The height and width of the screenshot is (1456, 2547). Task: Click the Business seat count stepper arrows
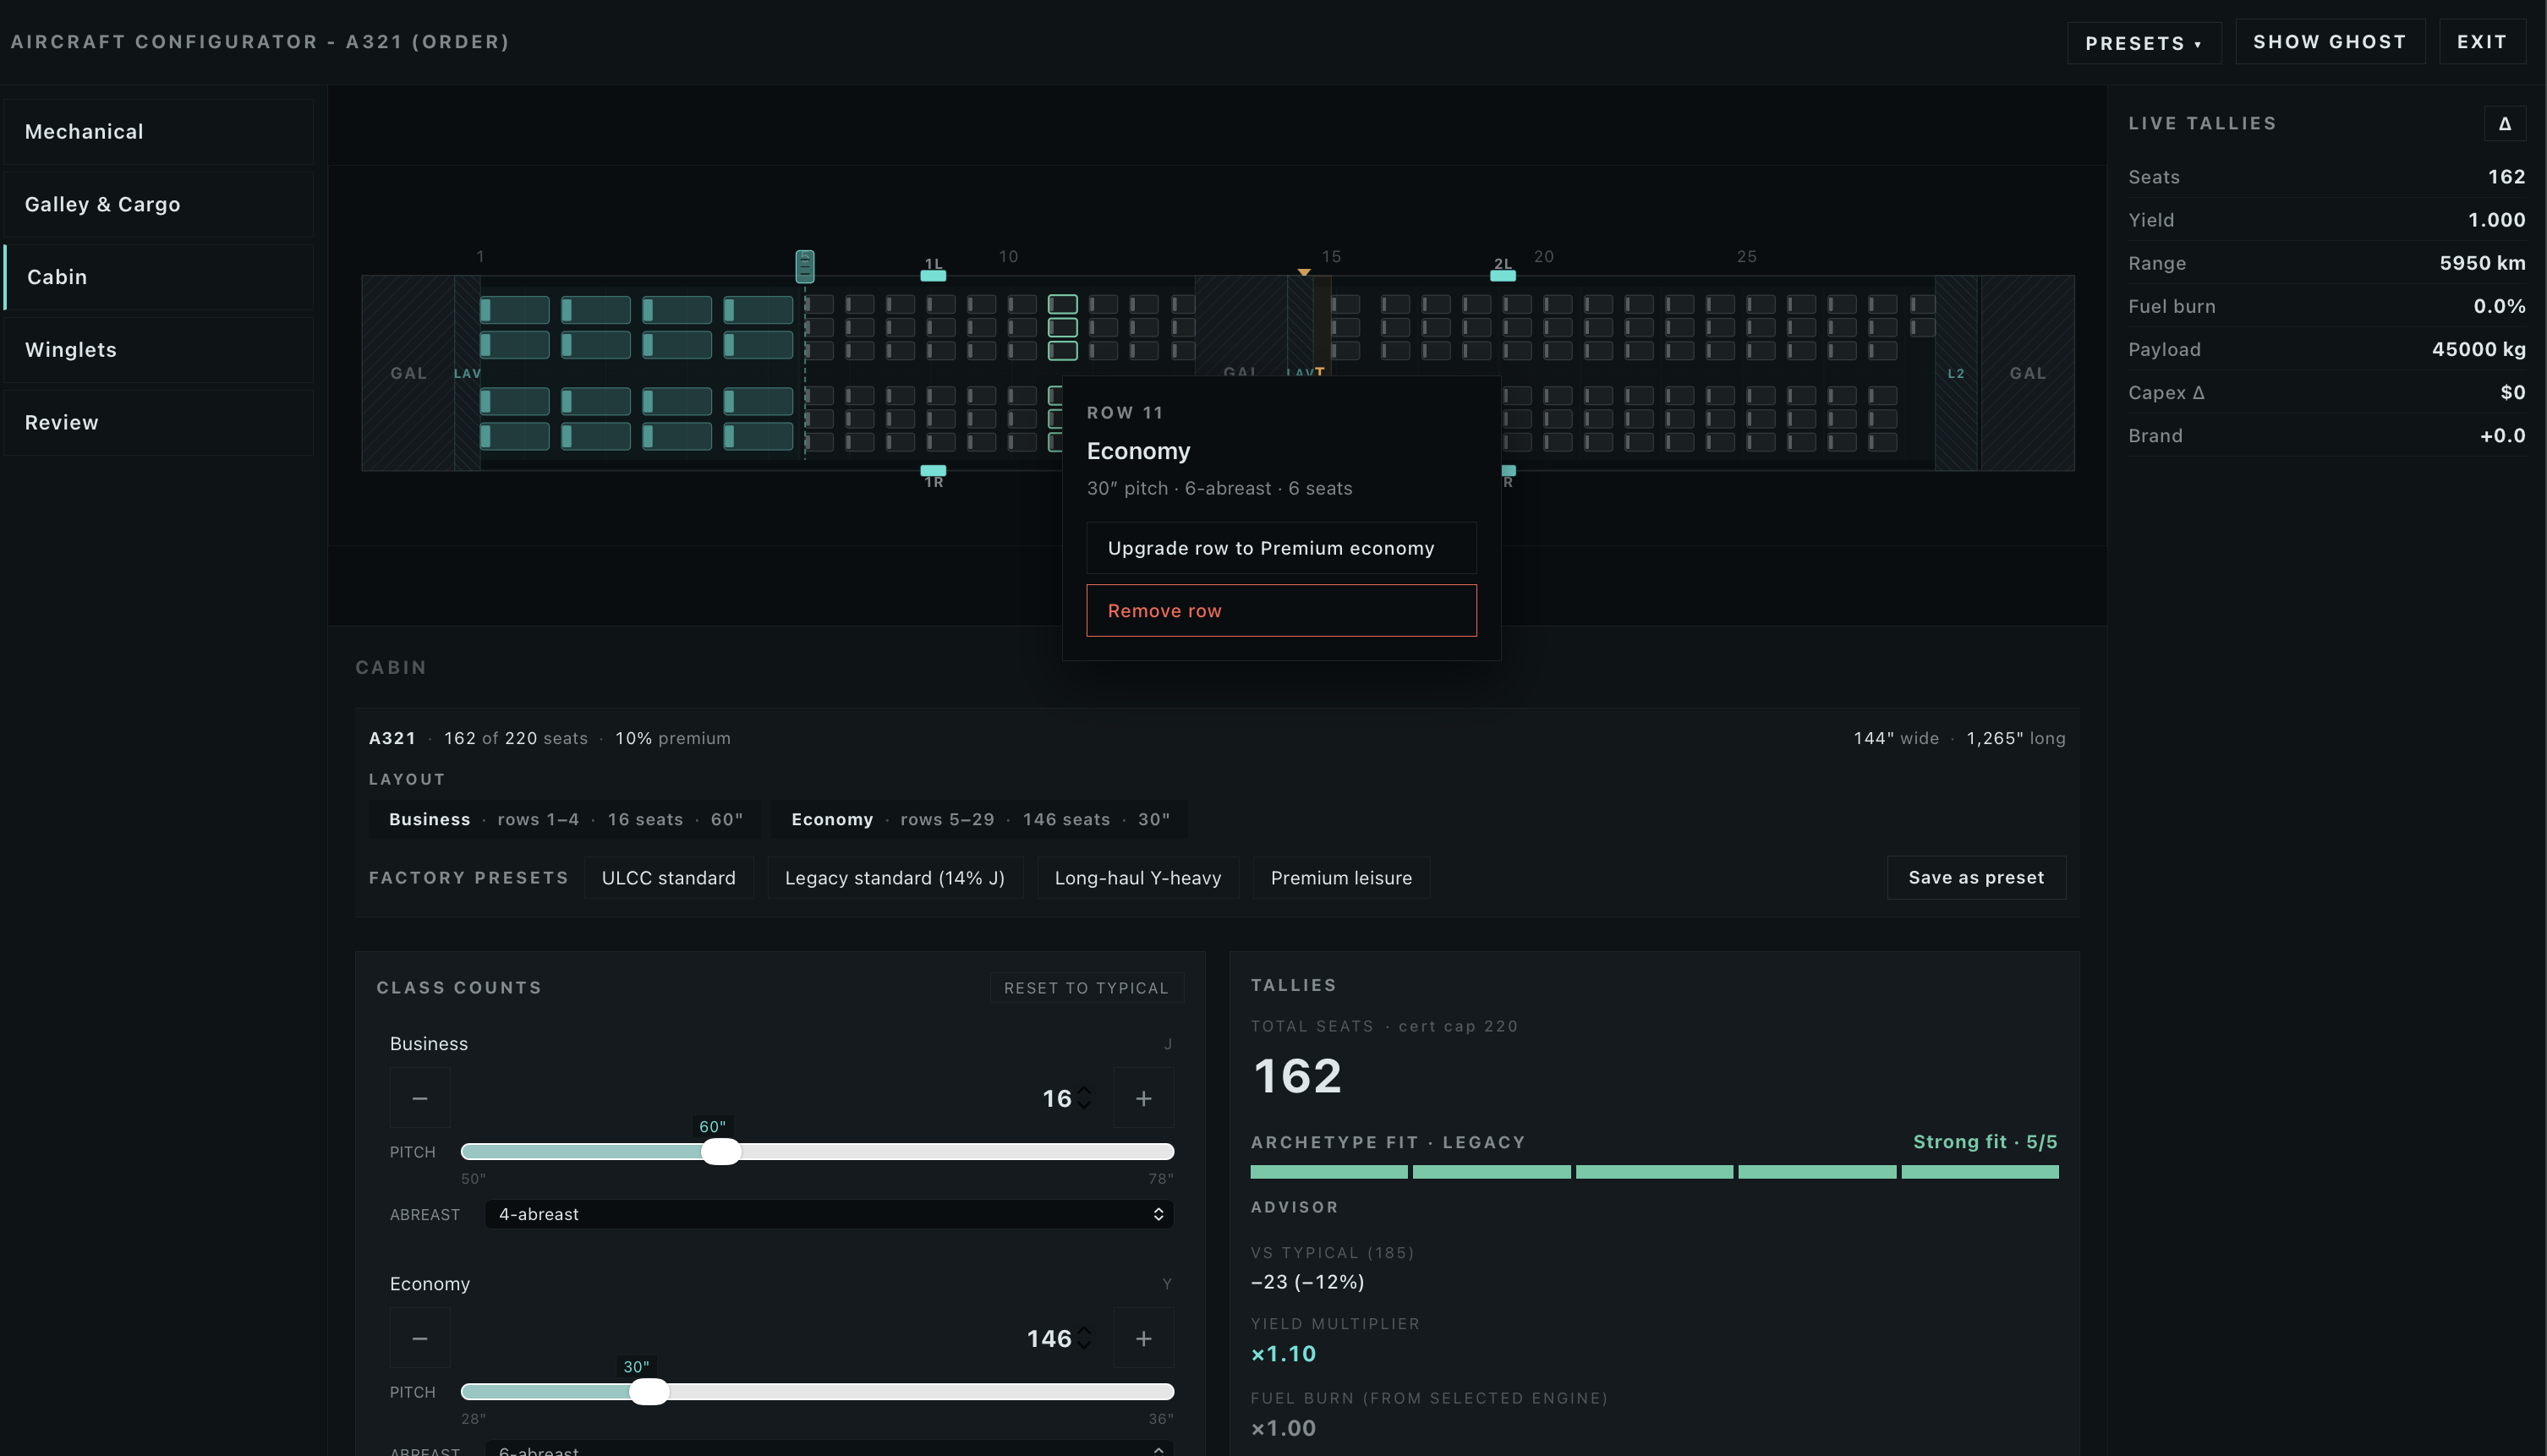tap(1084, 1098)
